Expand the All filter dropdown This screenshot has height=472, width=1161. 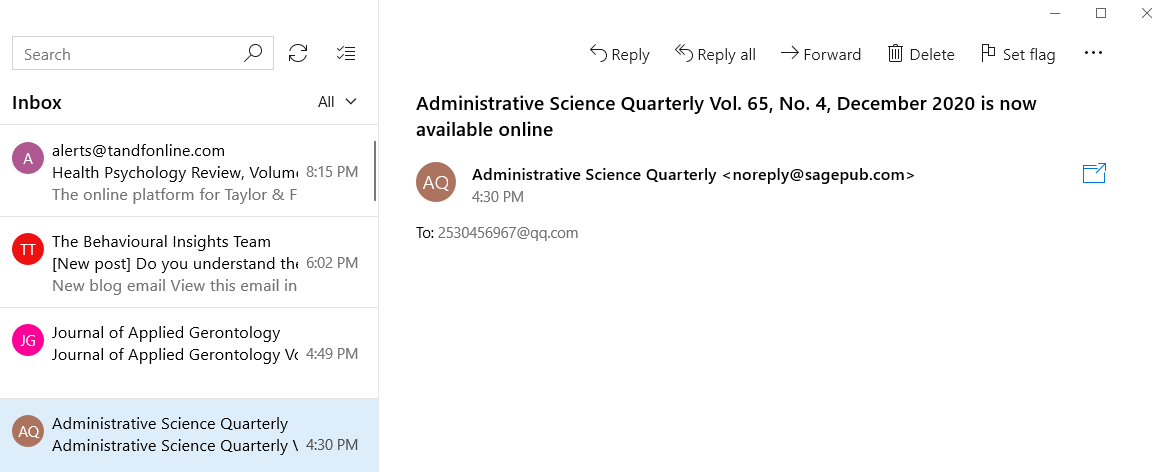[x=337, y=102]
